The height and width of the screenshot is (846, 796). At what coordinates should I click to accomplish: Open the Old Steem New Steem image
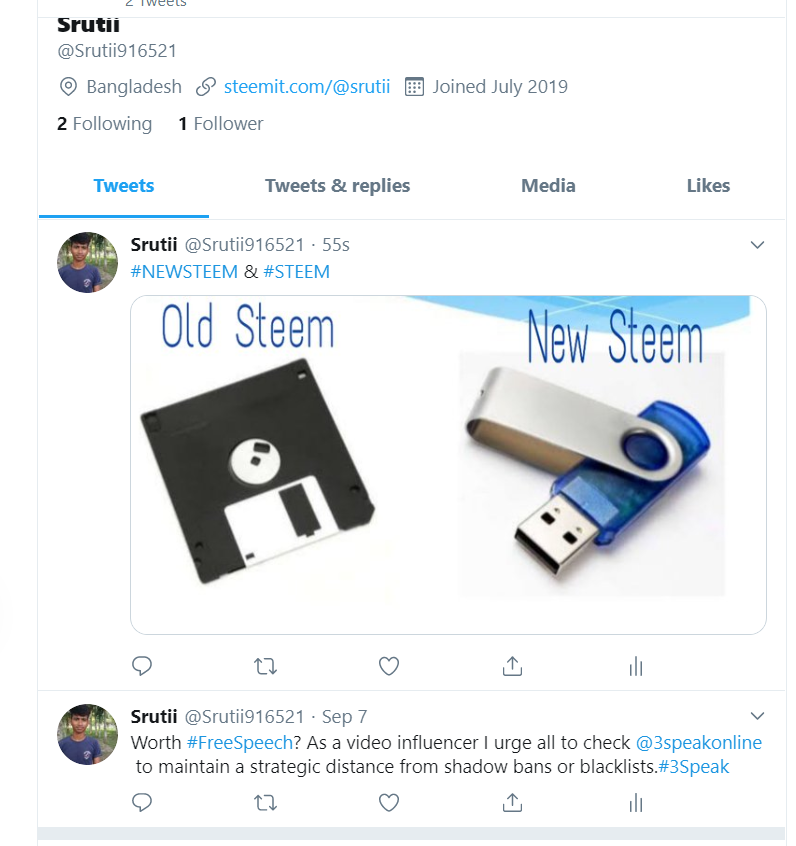coord(448,465)
